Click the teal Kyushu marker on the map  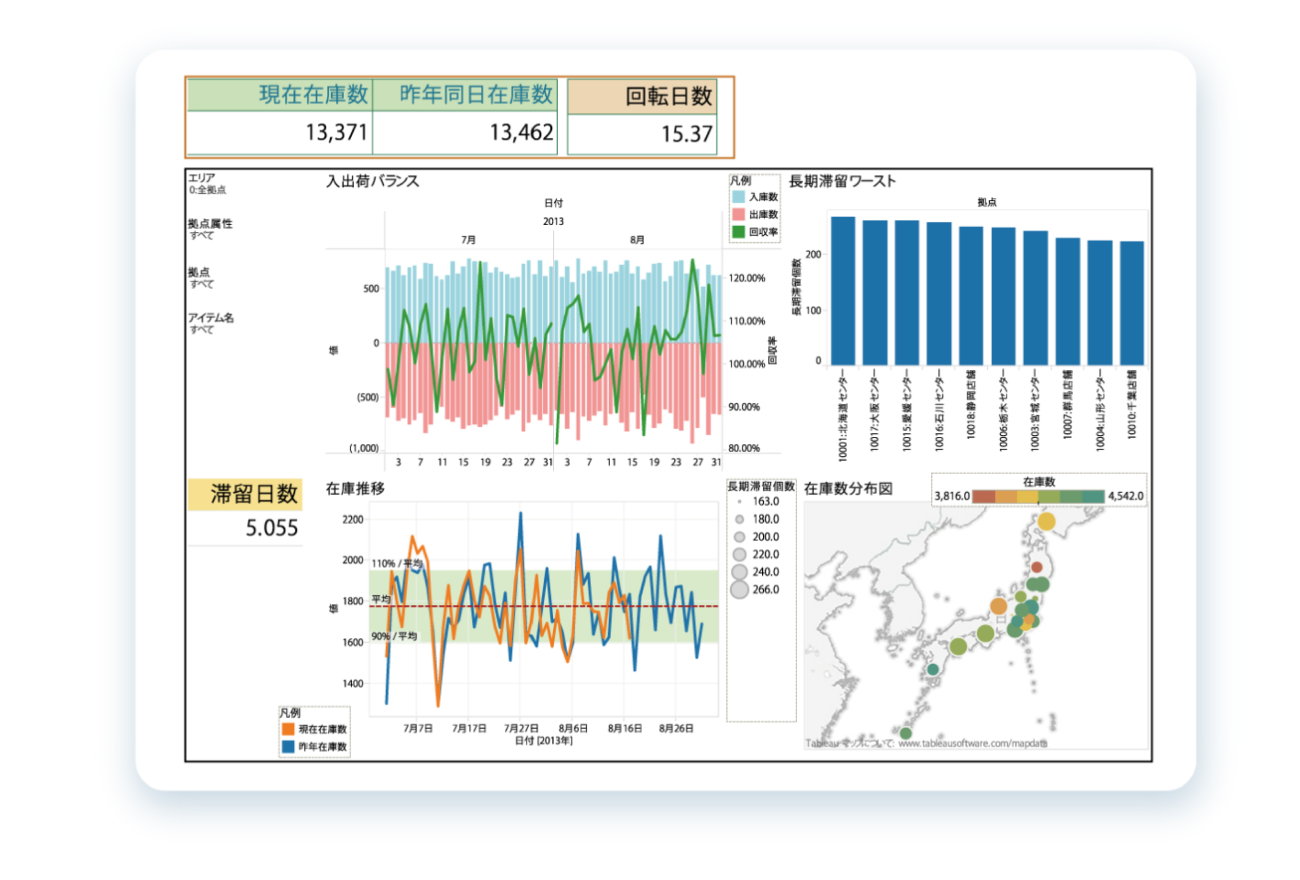pos(933,670)
